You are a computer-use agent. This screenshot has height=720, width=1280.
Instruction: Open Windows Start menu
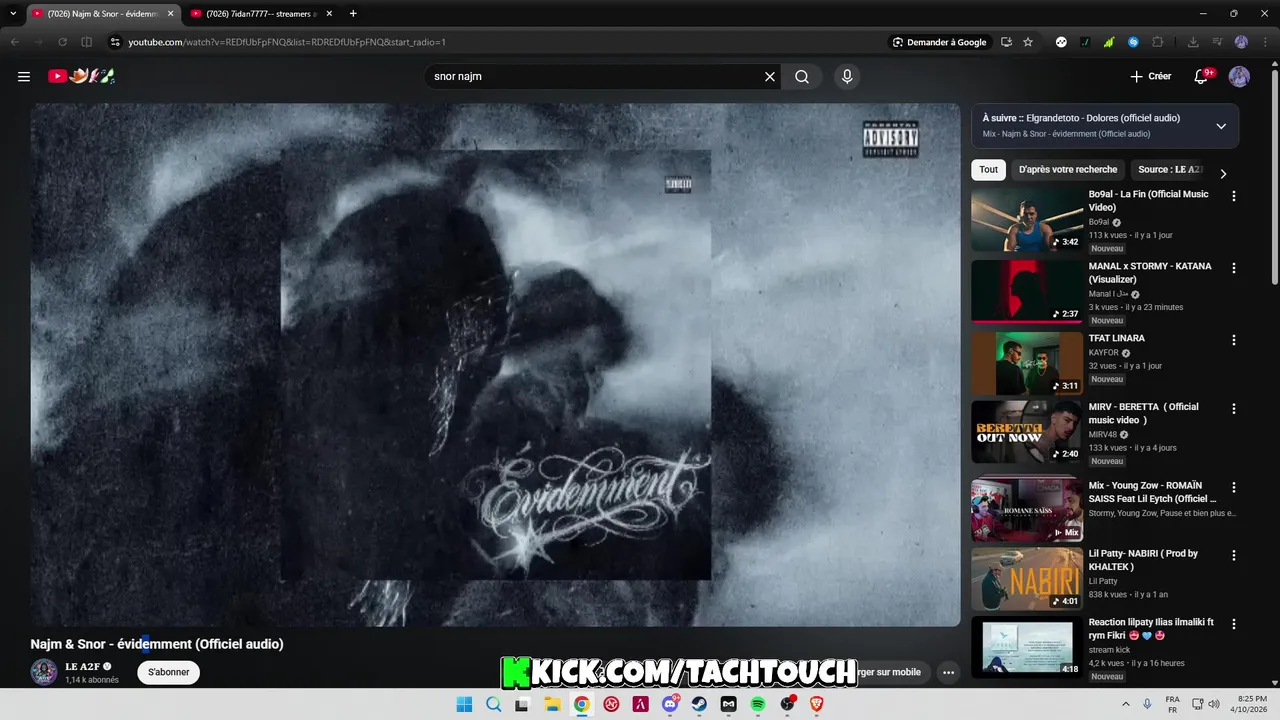[x=464, y=704]
